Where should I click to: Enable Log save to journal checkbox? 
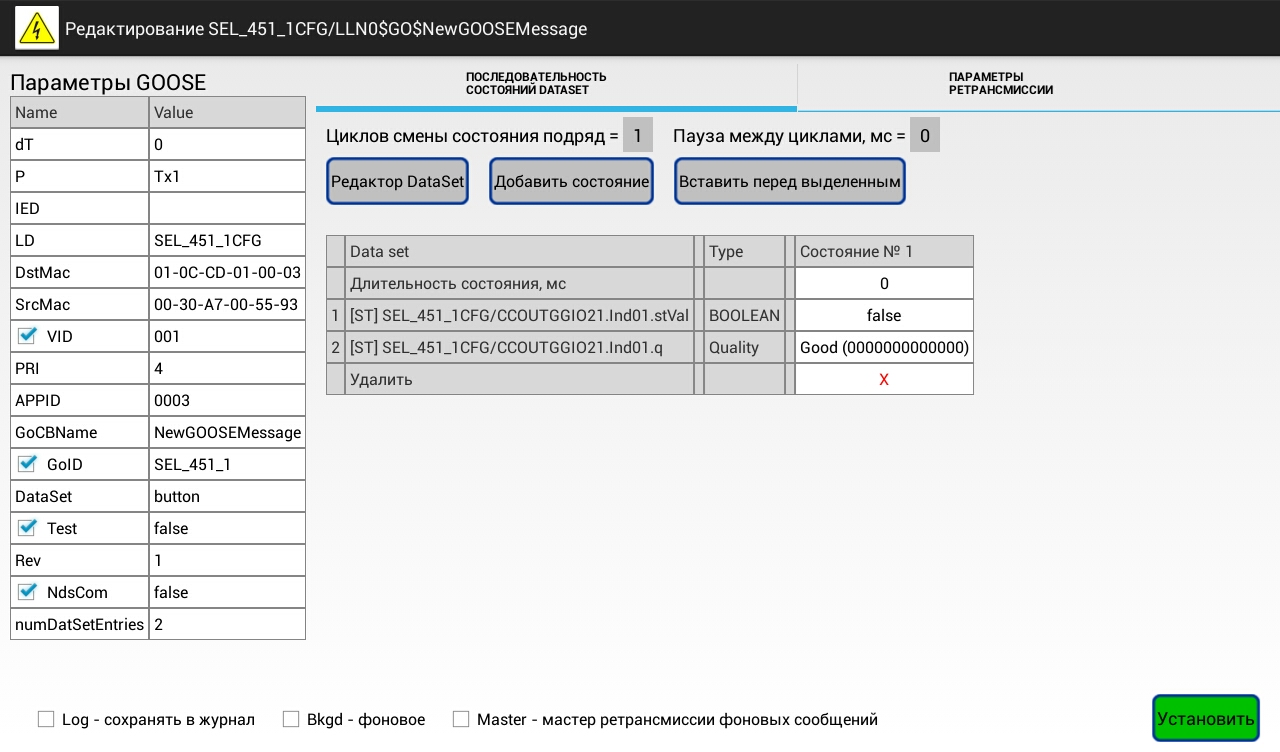tap(46, 719)
